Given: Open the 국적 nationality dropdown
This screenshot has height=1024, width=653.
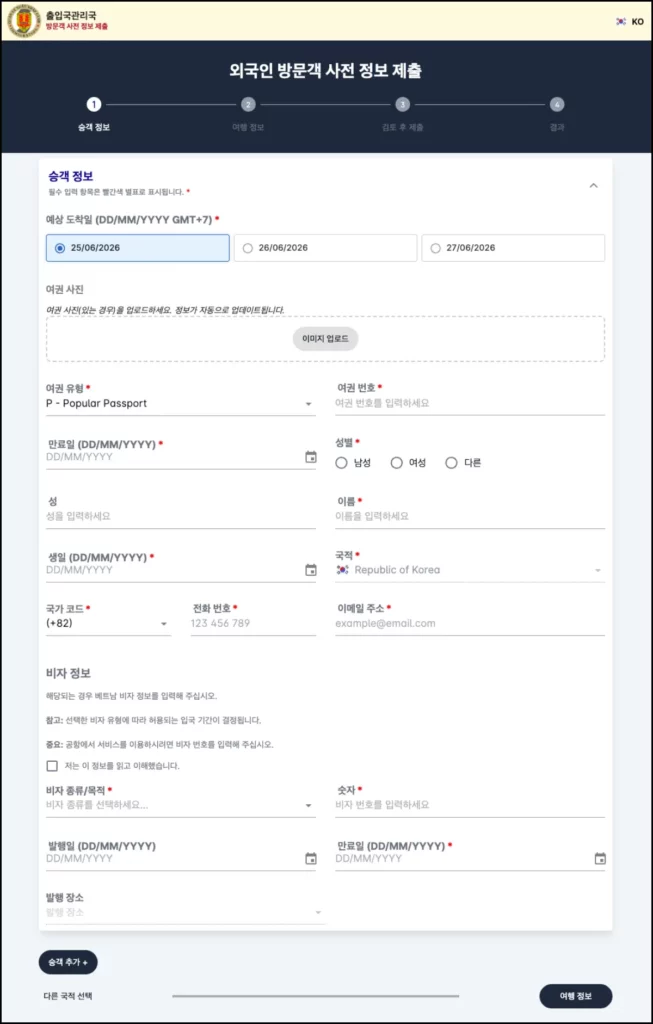Looking at the screenshot, I should [x=470, y=570].
